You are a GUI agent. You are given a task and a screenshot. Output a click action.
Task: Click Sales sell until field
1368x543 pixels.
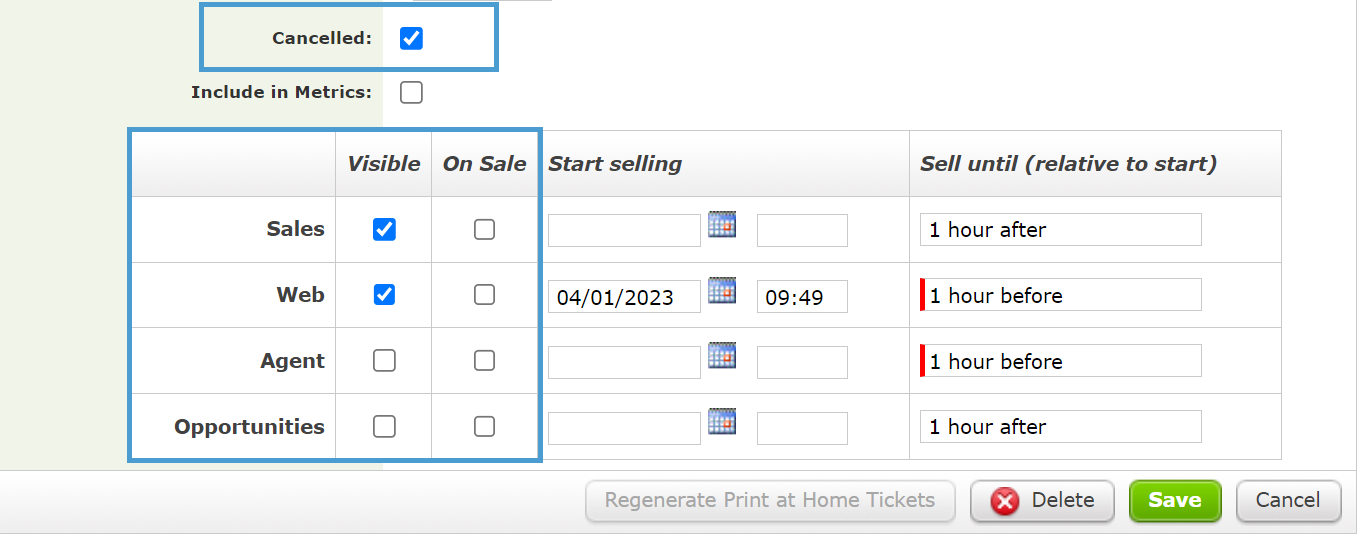coord(1061,230)
